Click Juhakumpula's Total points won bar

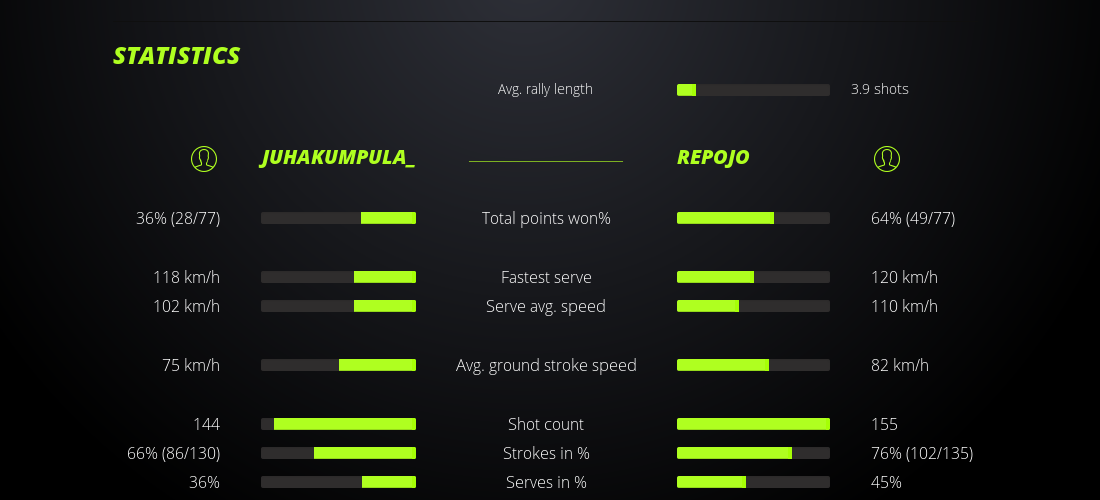[338, 218]
